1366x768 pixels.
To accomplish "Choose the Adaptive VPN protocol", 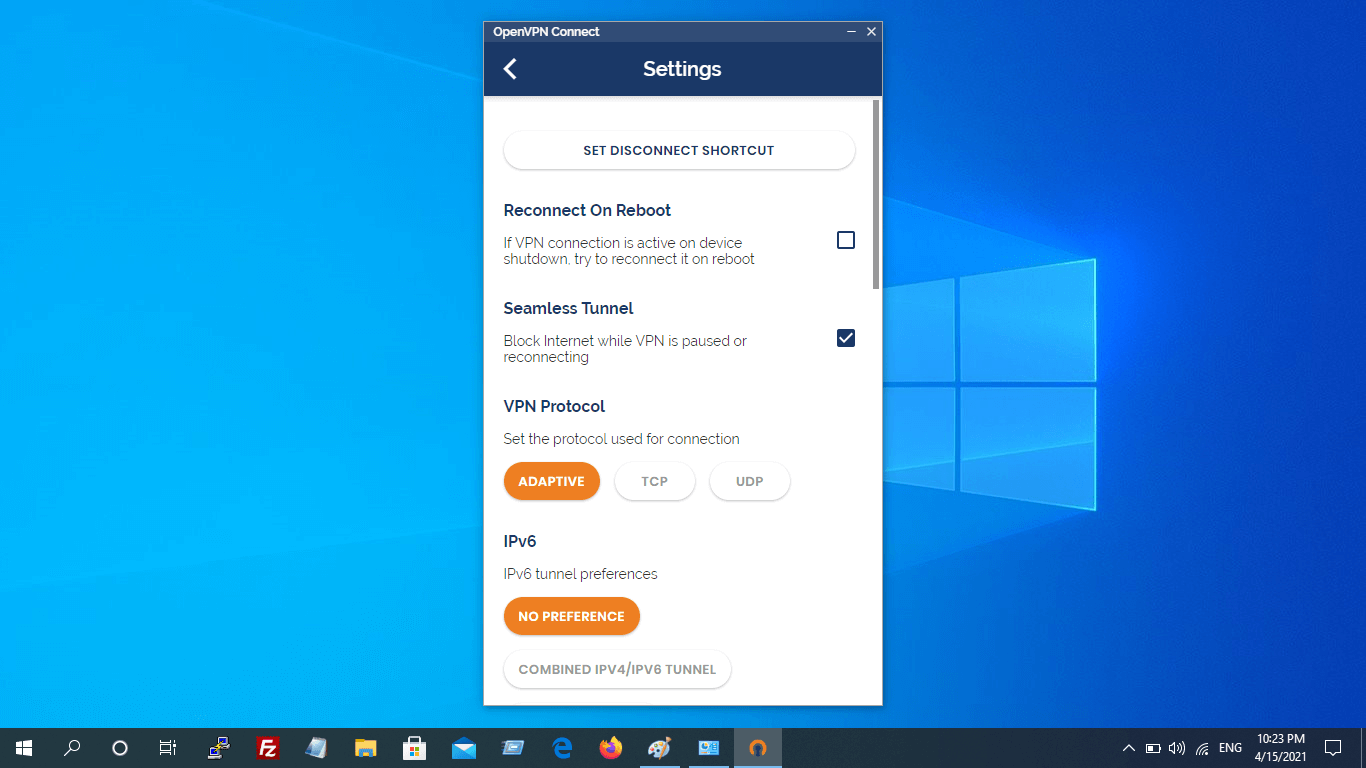I will (551, 481).
